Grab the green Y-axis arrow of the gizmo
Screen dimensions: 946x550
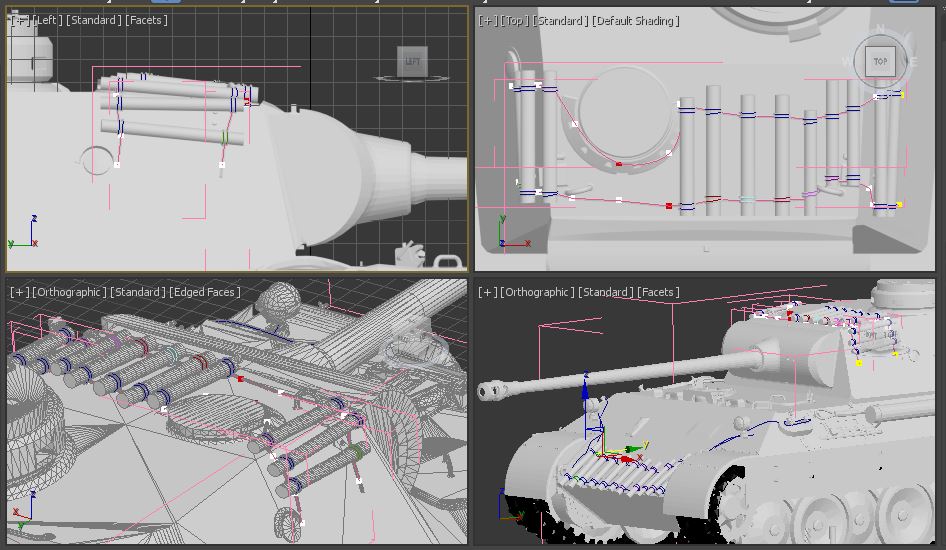click(x=633, y=448)
